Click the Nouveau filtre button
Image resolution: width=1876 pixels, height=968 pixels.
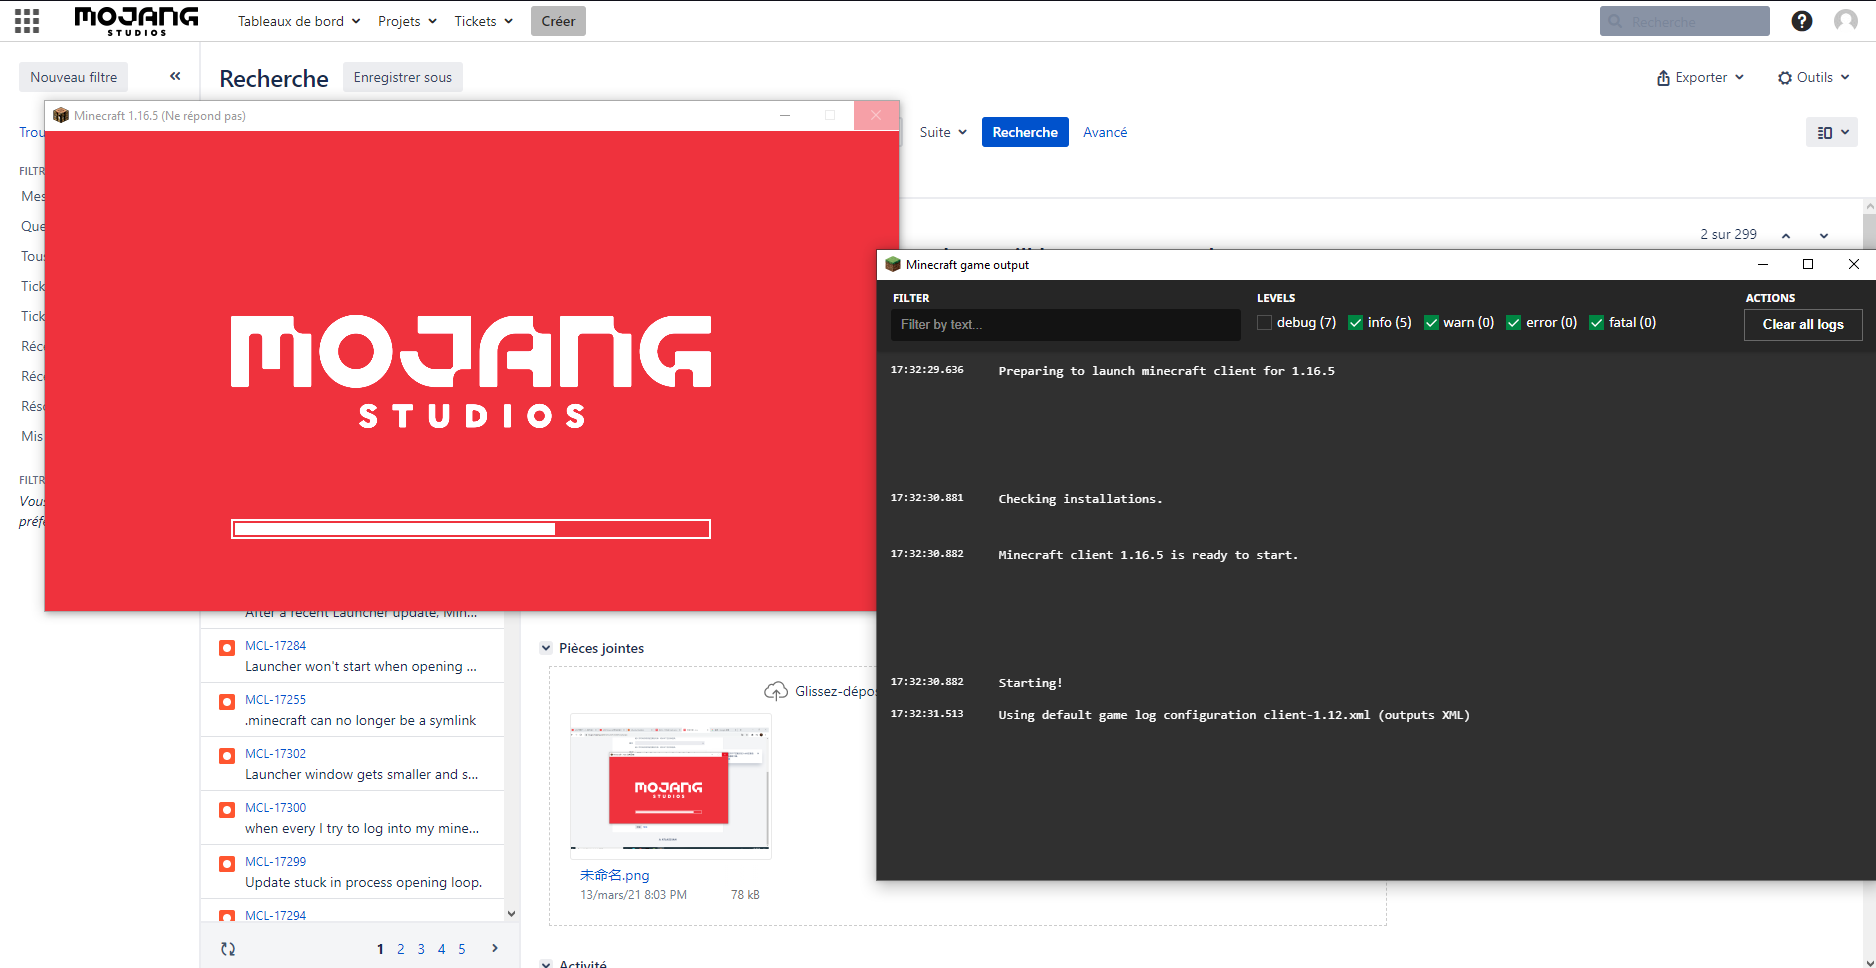click(x=73, y=77)
